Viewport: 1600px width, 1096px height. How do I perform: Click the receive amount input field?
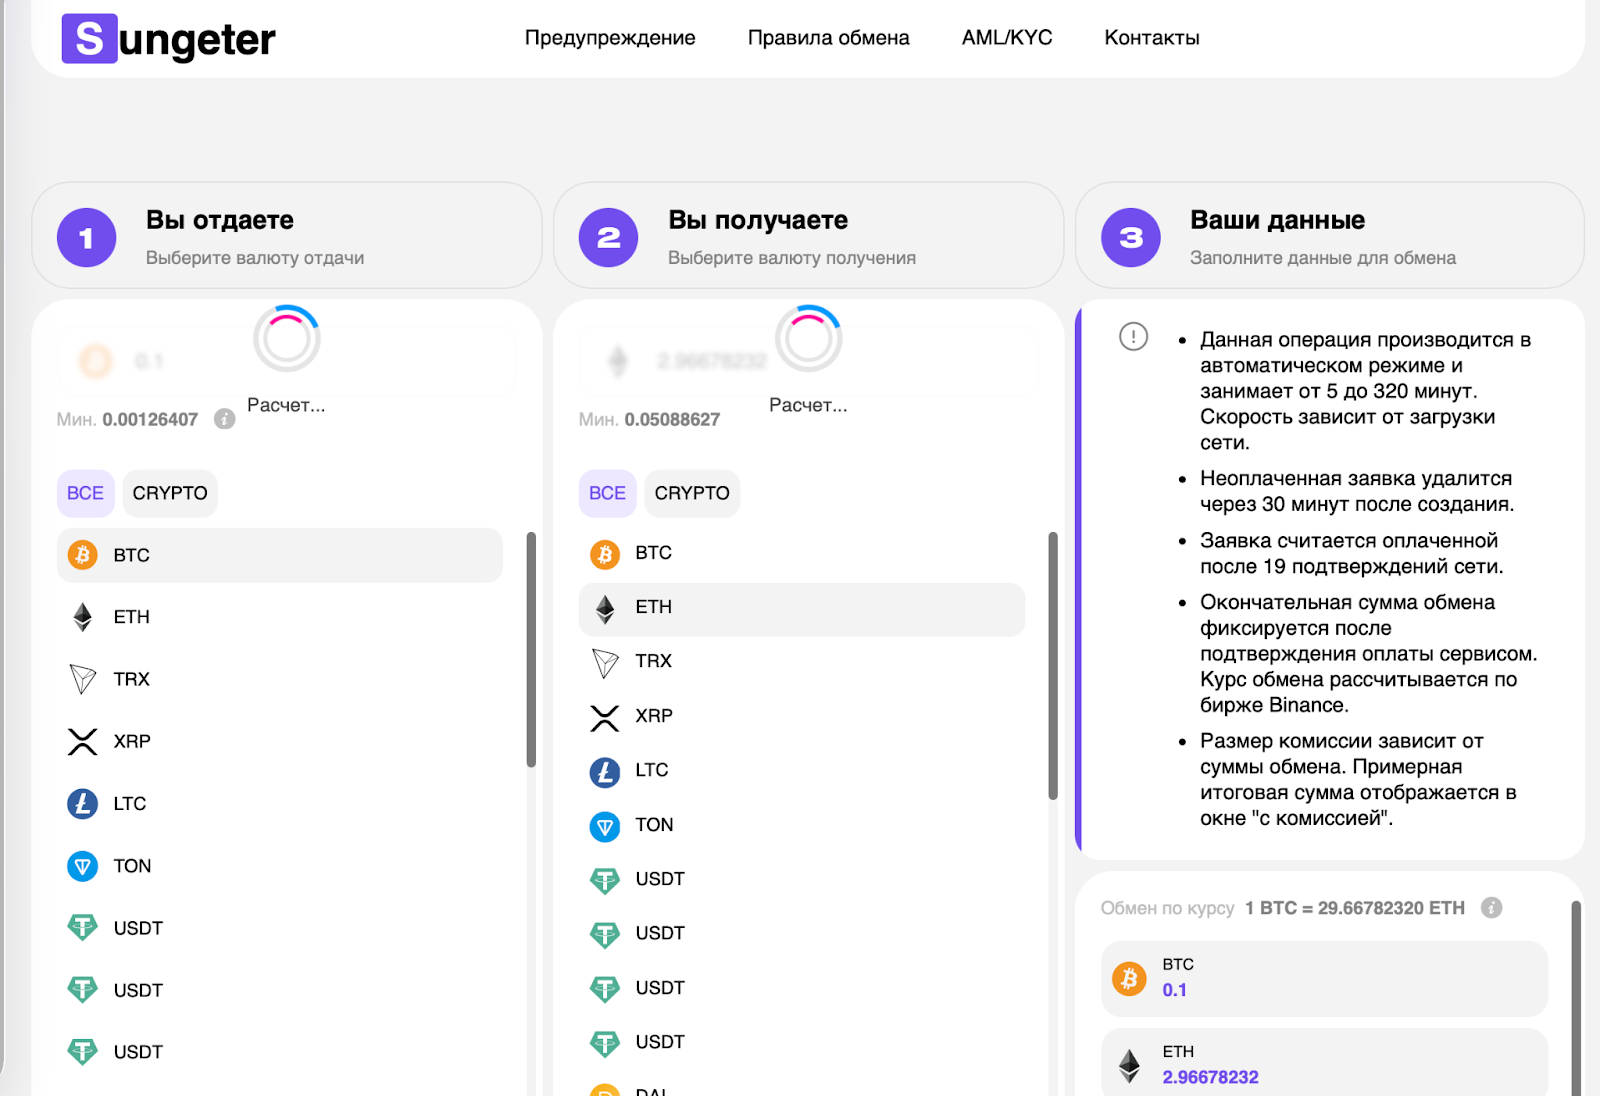[808, 361]
